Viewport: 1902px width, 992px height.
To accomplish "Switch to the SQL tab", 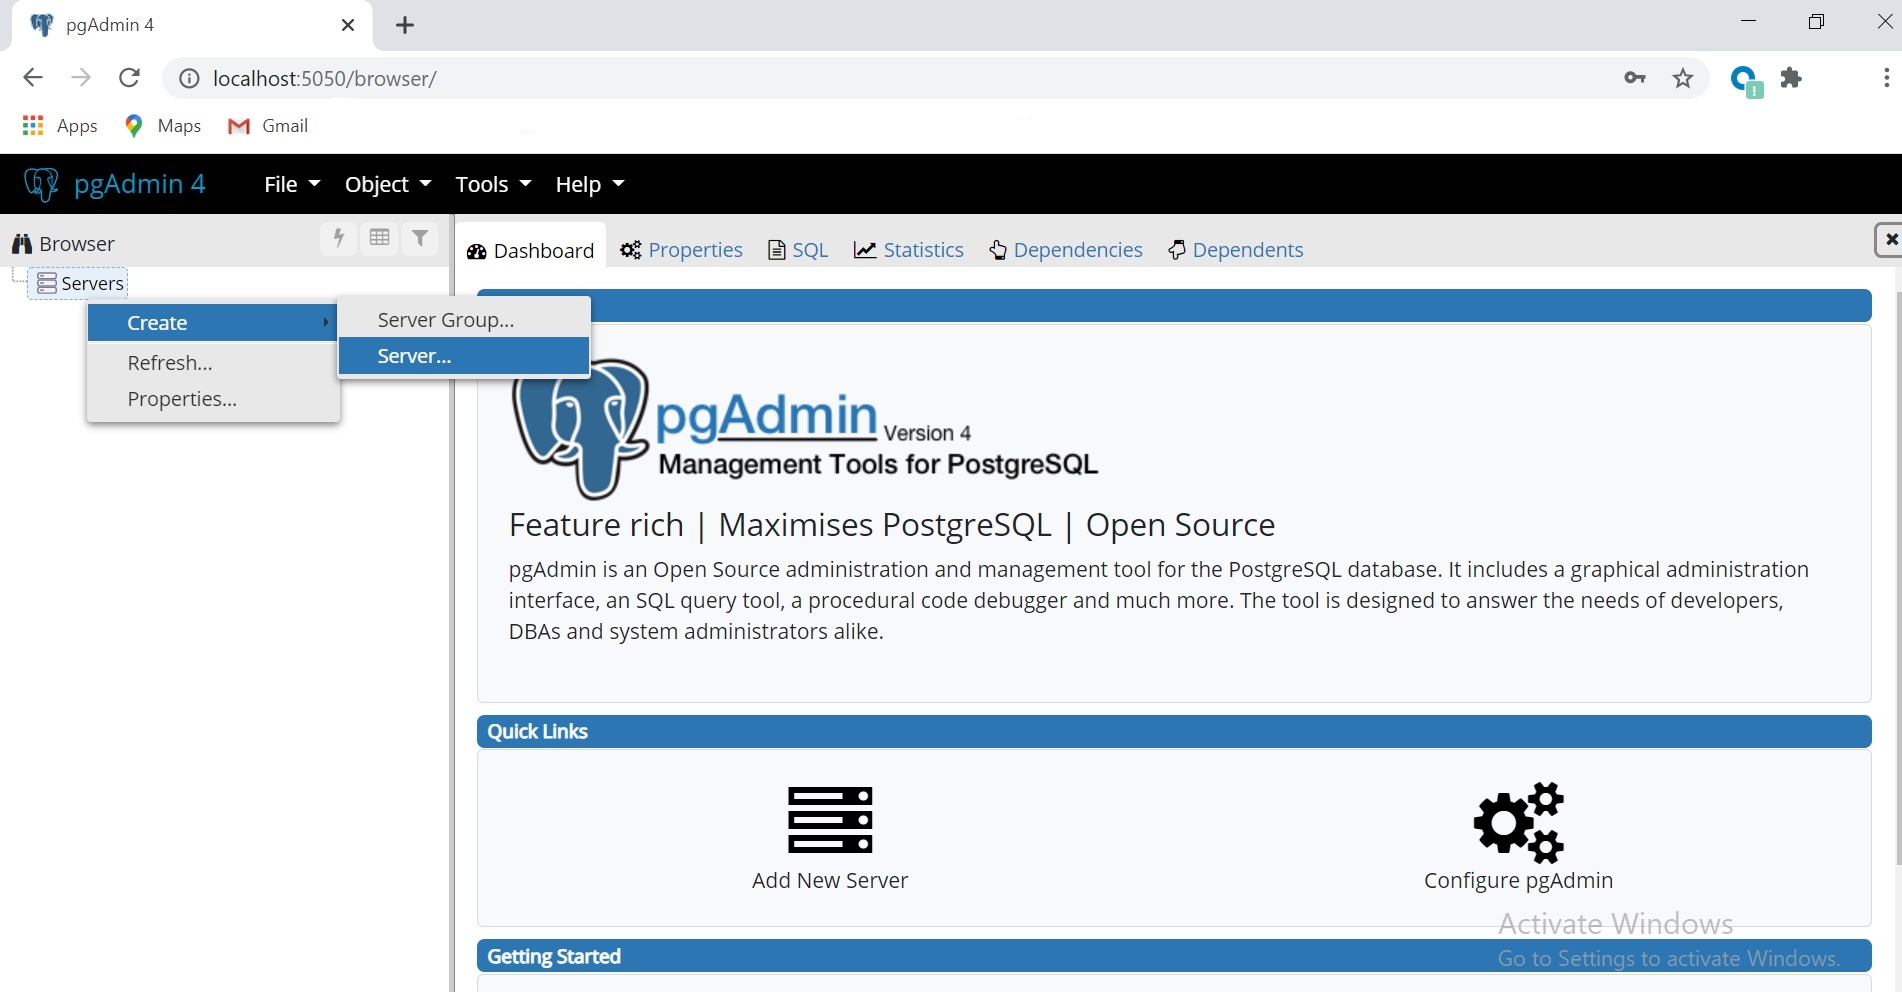I will point(798,250).
